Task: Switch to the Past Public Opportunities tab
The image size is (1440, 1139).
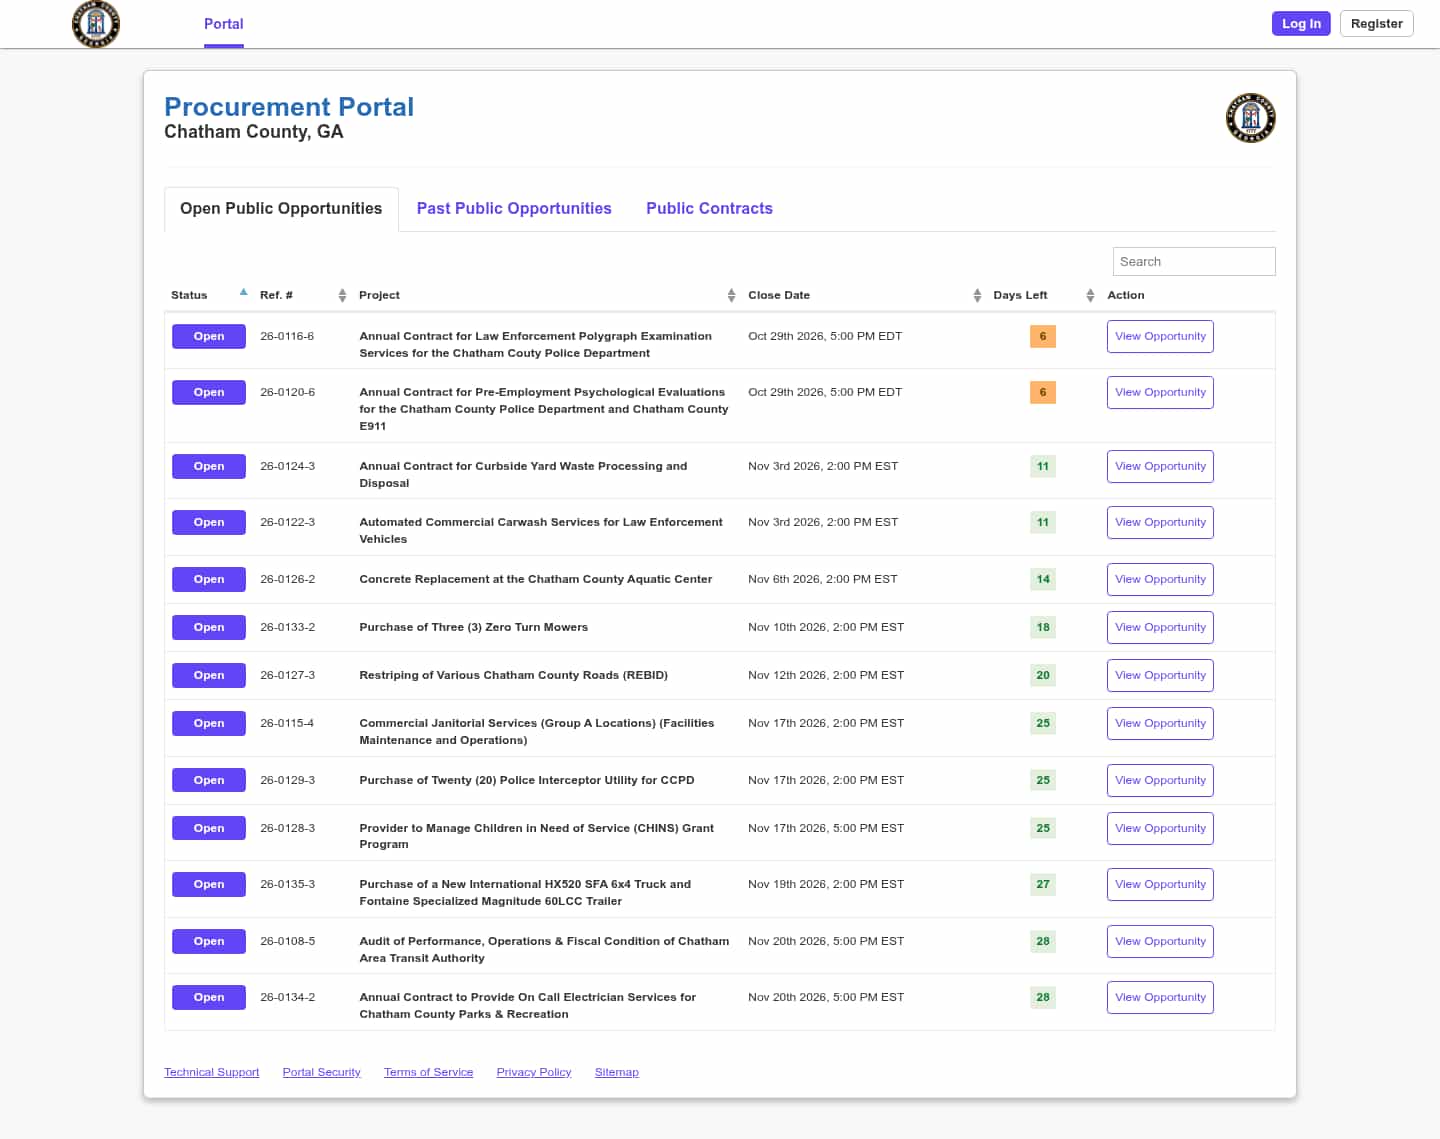Action: (x=514, y=209)
